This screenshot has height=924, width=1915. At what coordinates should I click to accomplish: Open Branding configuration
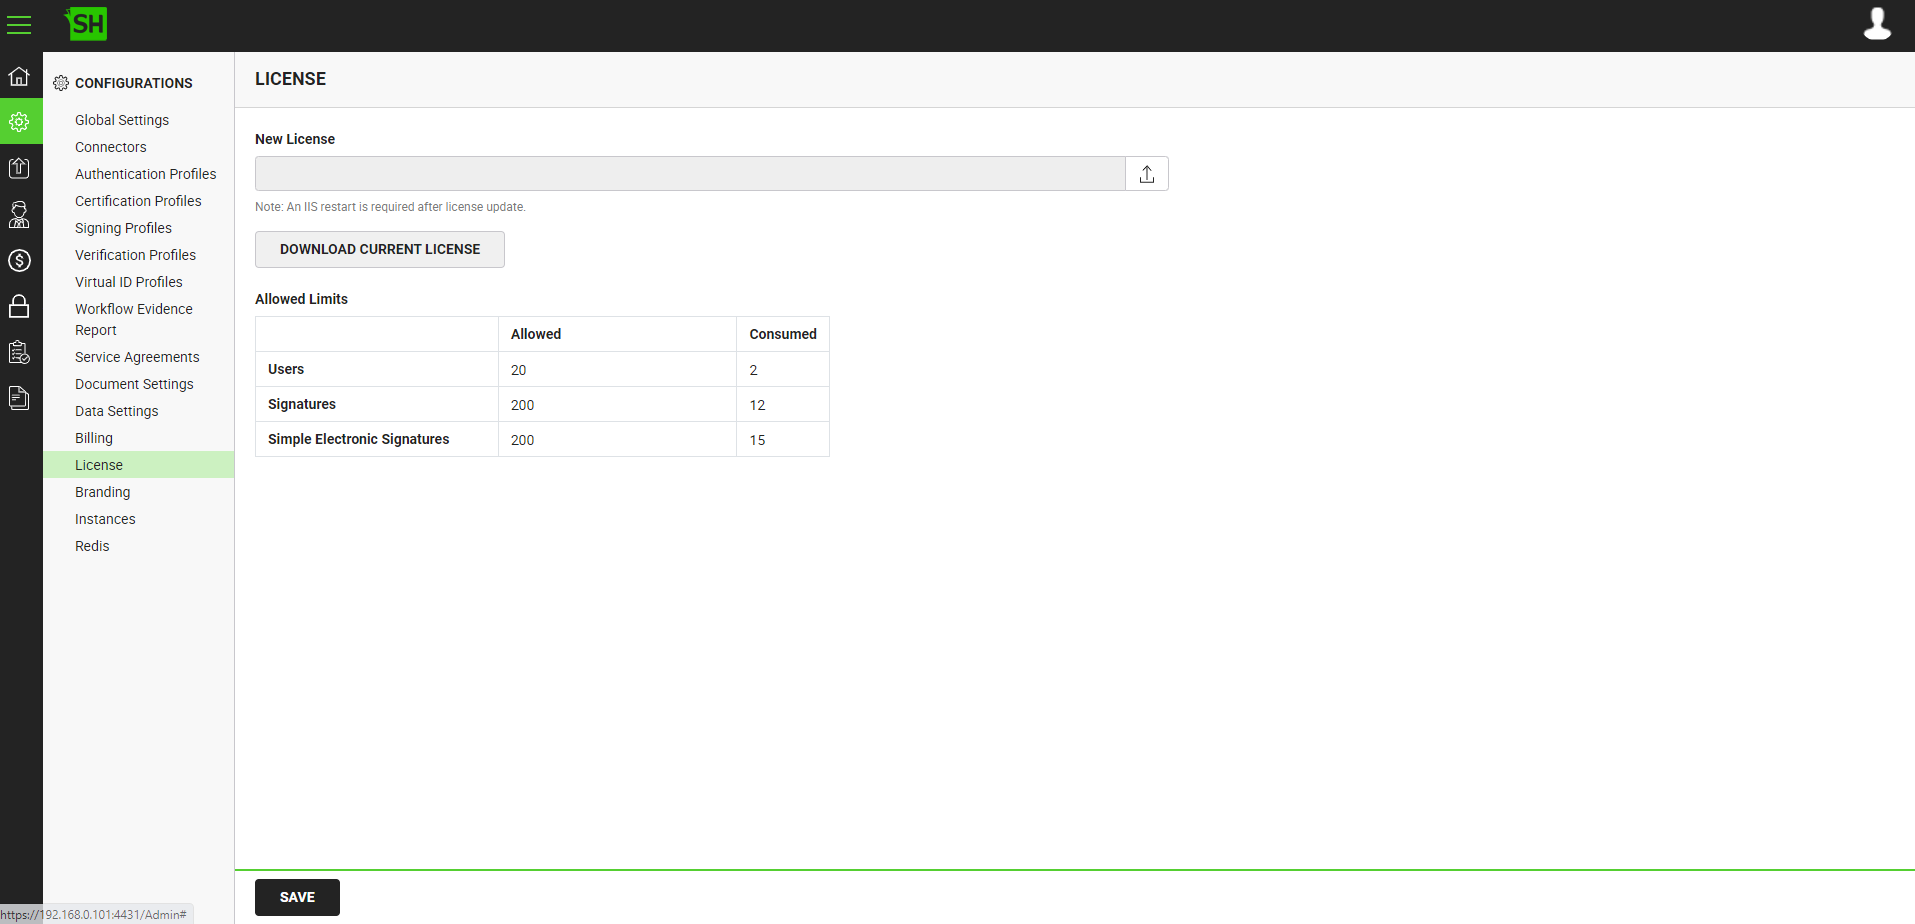tap(102, 492)
